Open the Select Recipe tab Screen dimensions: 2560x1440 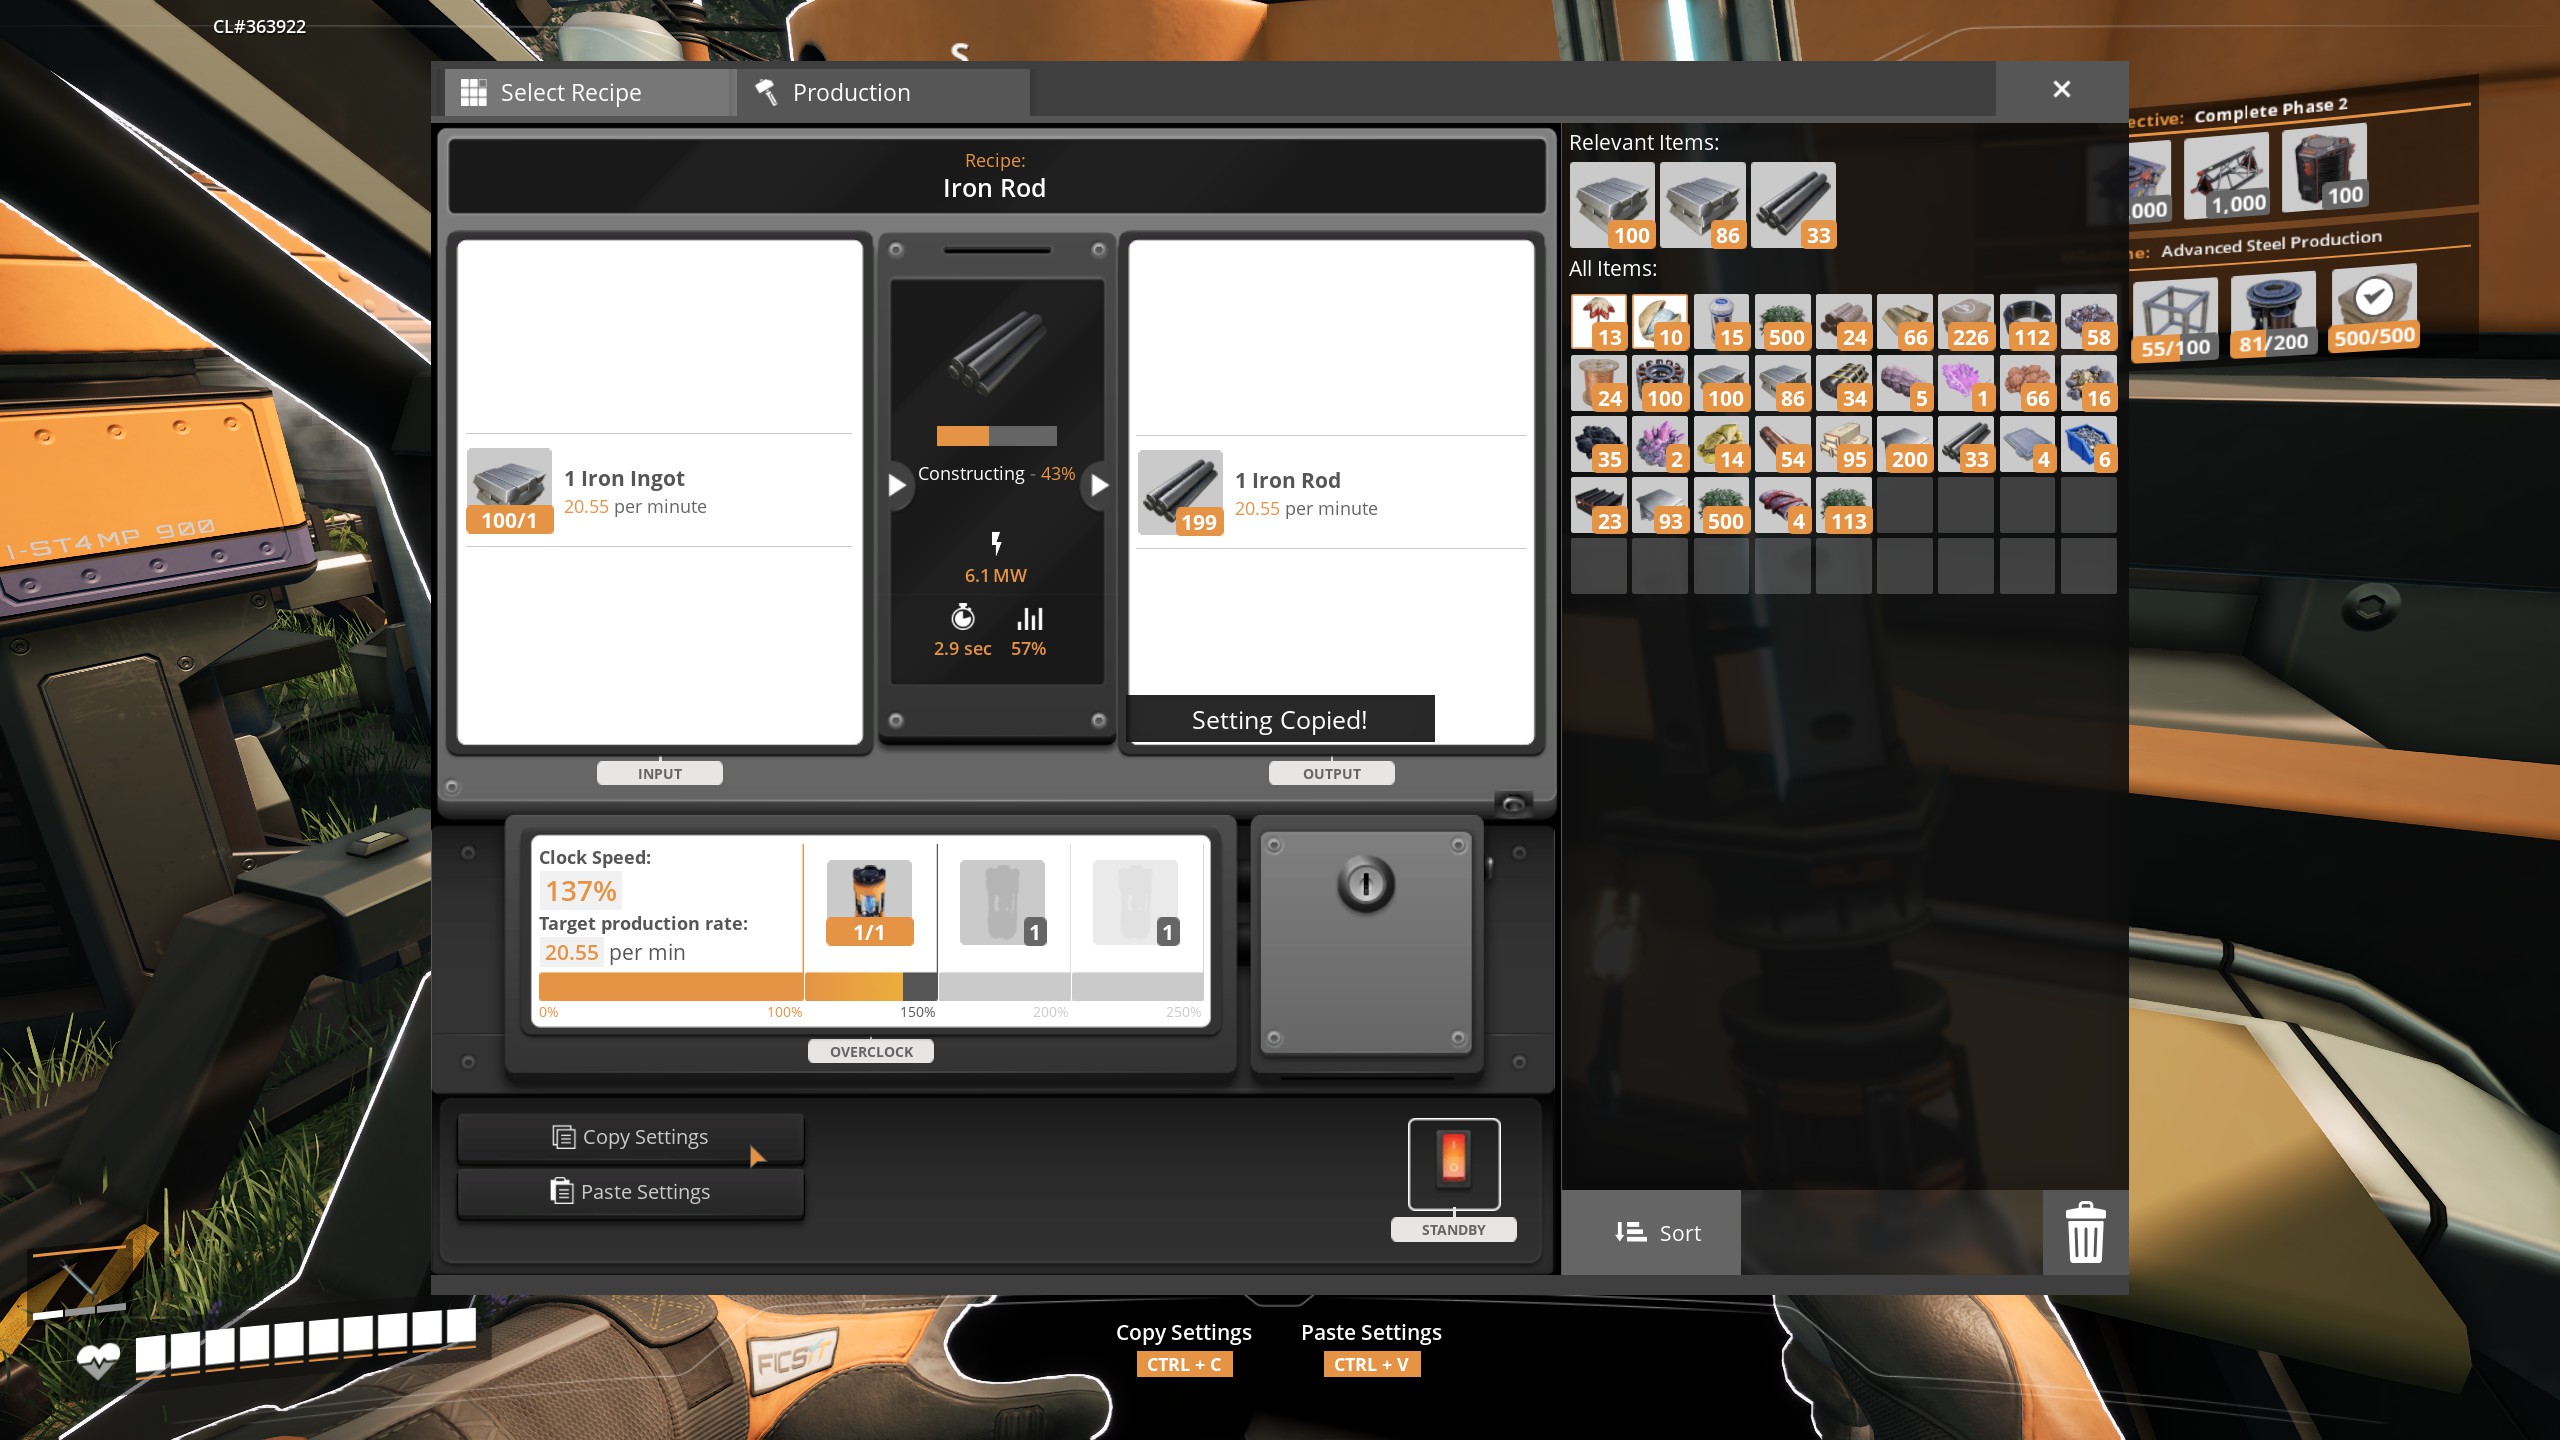(570, 91)
